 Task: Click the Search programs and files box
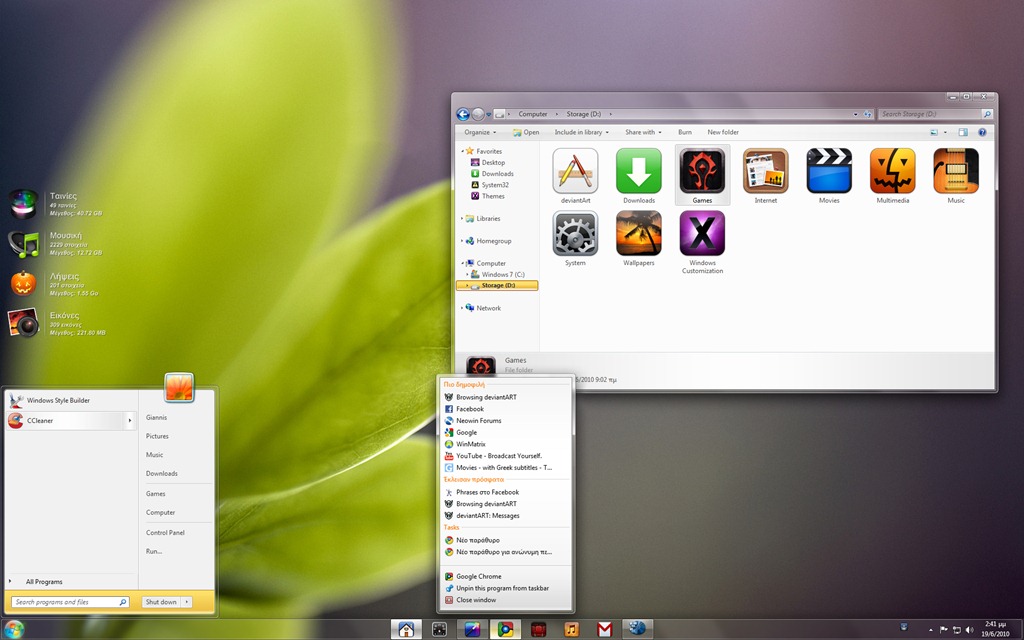coord(70,602)
